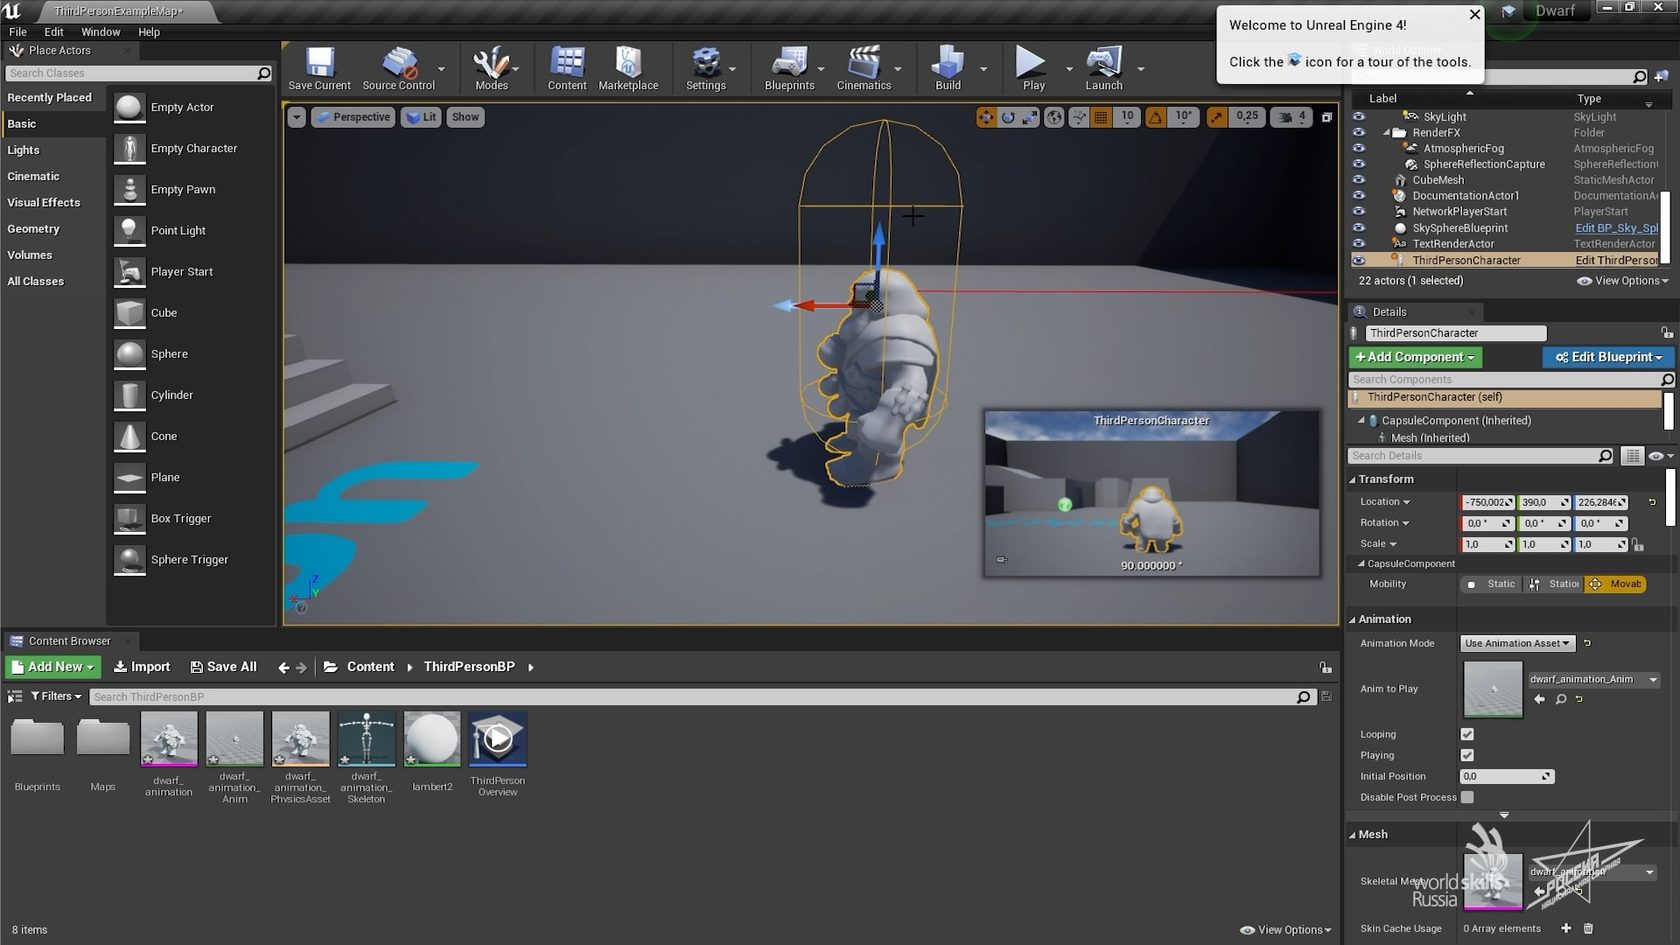This screenshot has width=1680, height=945.
Task: Open the Add Component dropdown
Action: 1415,357
